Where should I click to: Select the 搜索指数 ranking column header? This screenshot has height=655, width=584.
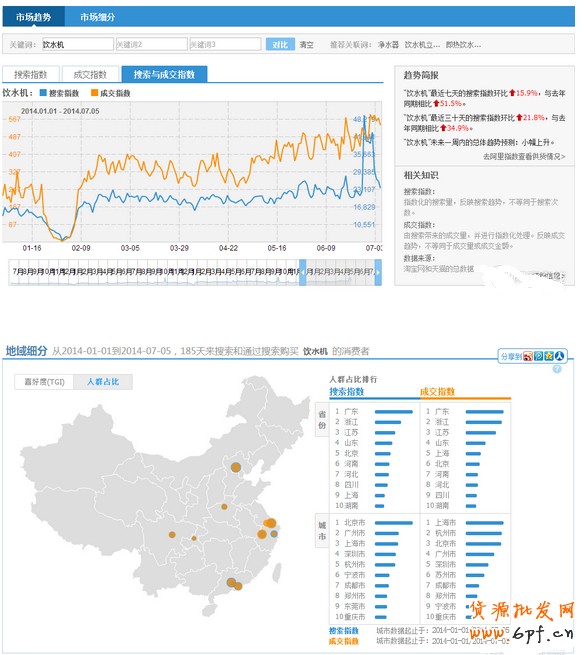[x=347, y=392]
